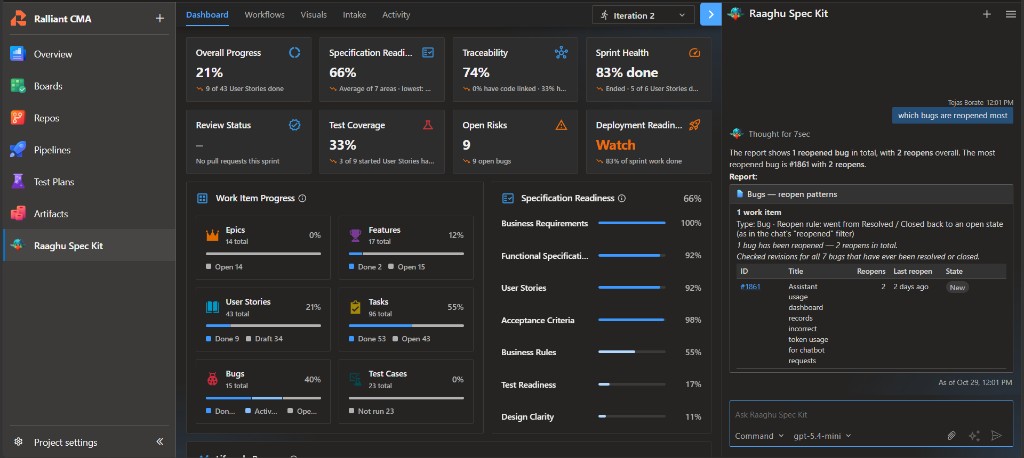Screen dimensions: 1024x458
Task: Click the Ralliant CMA project logo
Action: pos(18,19)
